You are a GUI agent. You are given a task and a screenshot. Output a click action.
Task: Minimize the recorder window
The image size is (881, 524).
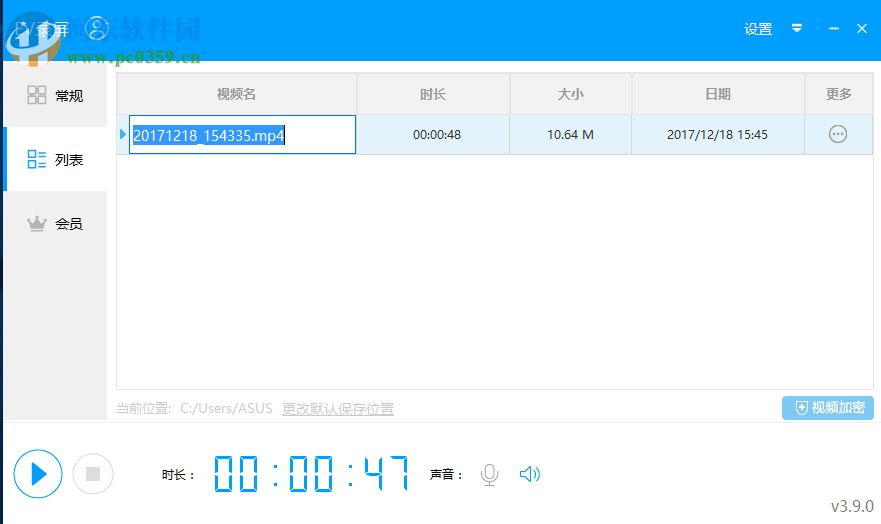(x=834, y=29)
